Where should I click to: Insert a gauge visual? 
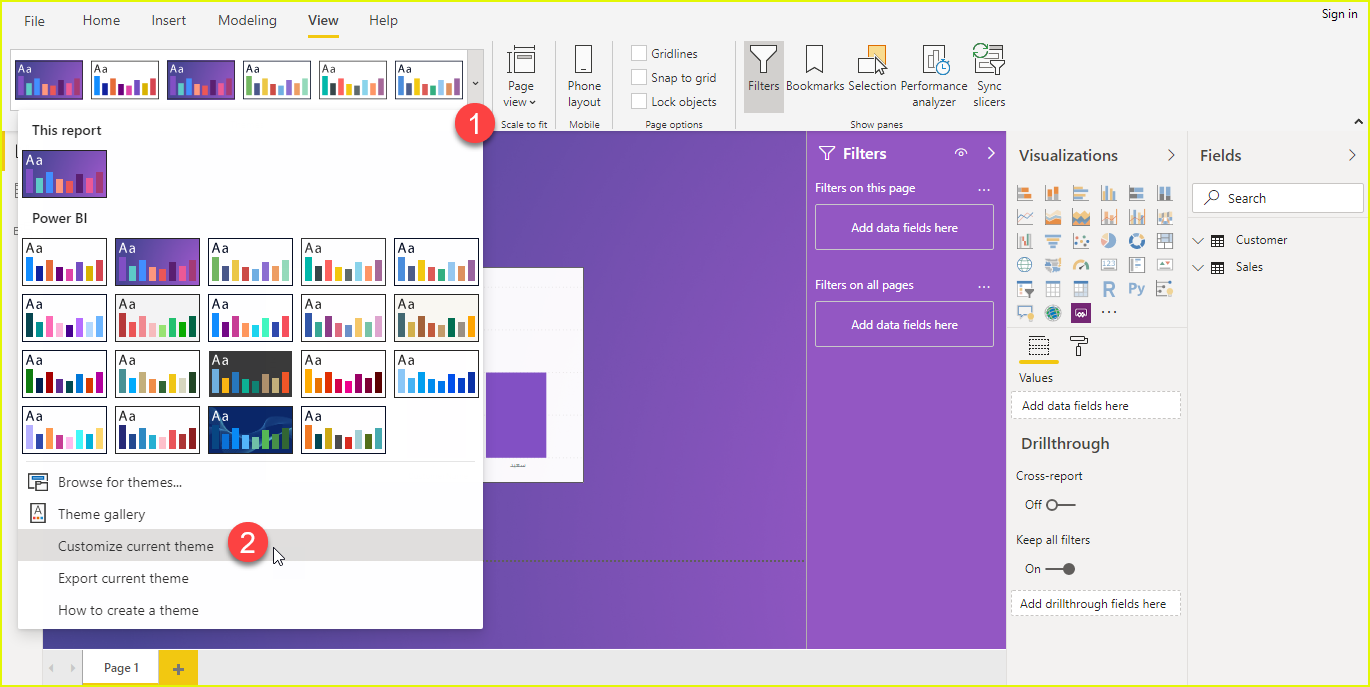(1081, 264)
